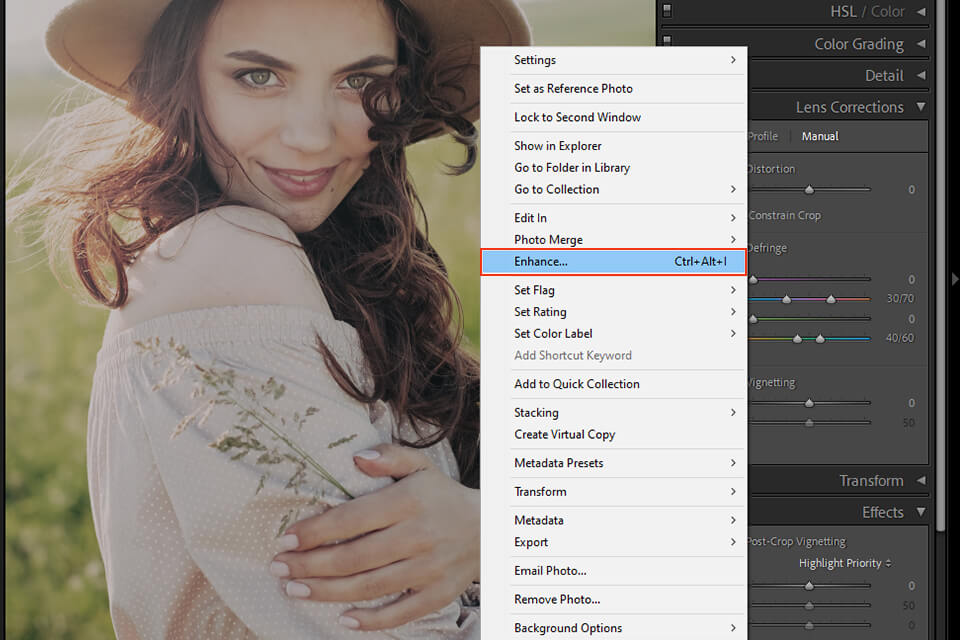Open Highlight Priority style dropdown

(x=845, y=563)
